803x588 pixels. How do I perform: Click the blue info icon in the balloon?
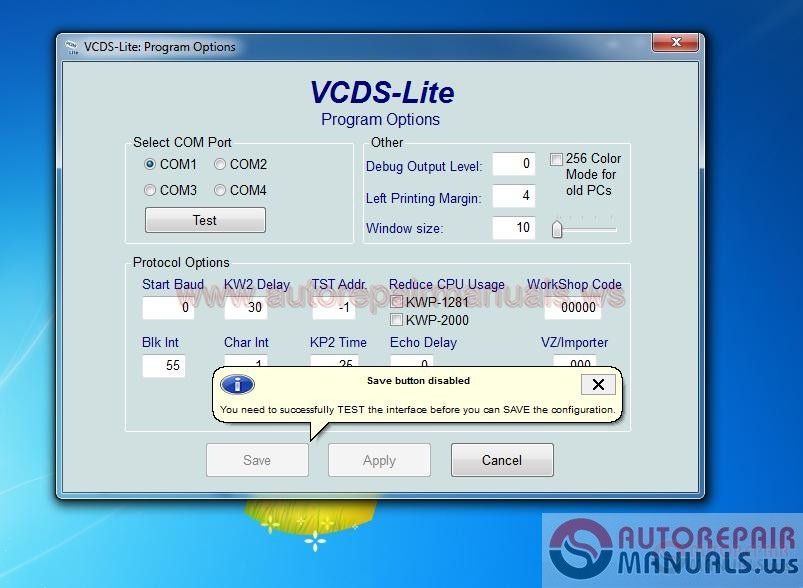[237, 385]
